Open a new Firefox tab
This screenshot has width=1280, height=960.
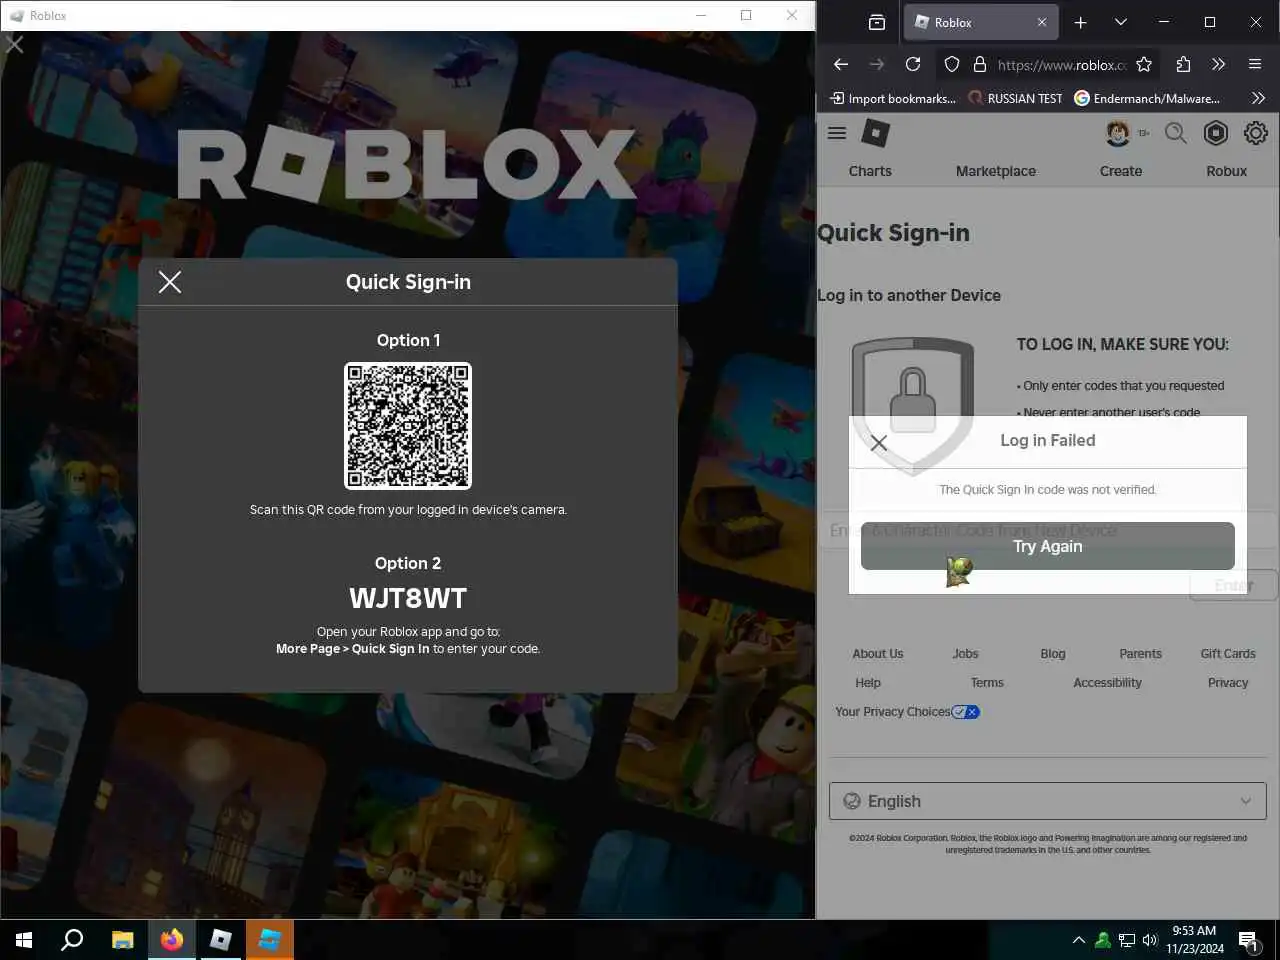click(x=1080, y=22)
